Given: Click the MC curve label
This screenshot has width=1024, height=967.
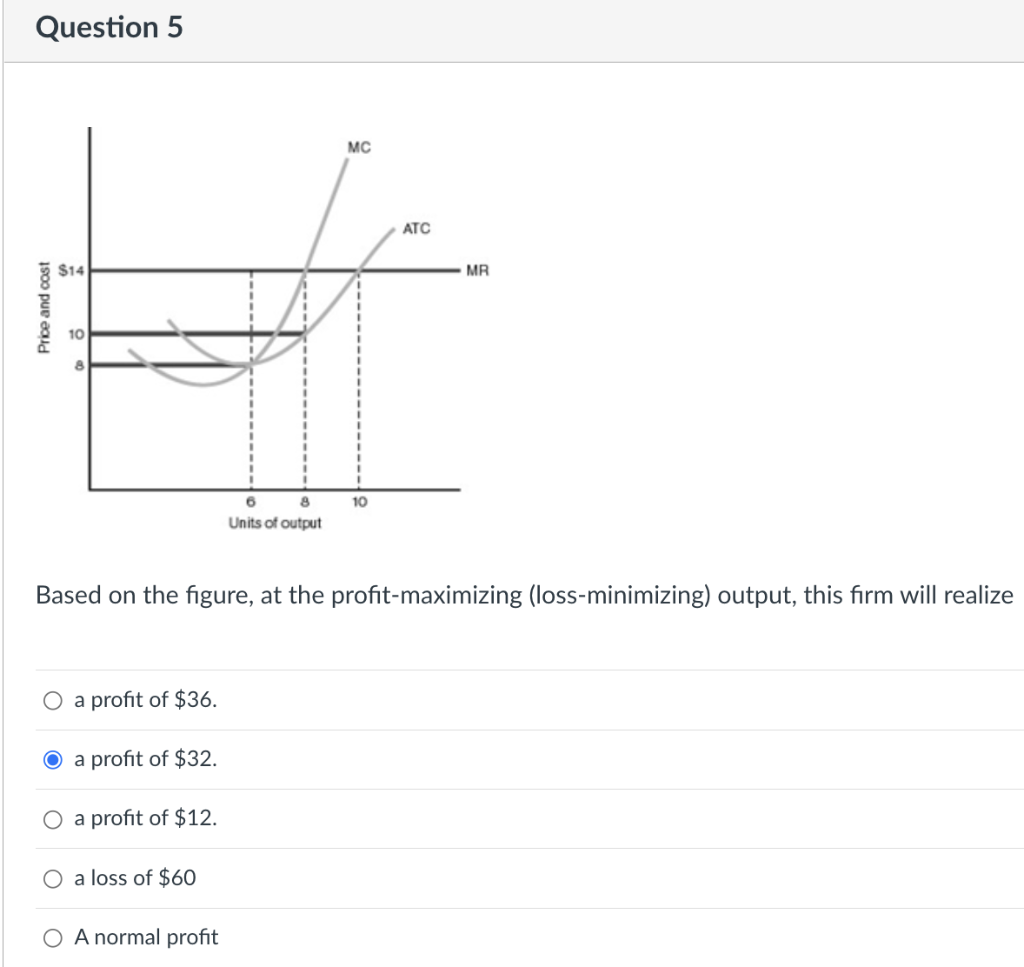Looking at the screenshot, I should (358, 146).
